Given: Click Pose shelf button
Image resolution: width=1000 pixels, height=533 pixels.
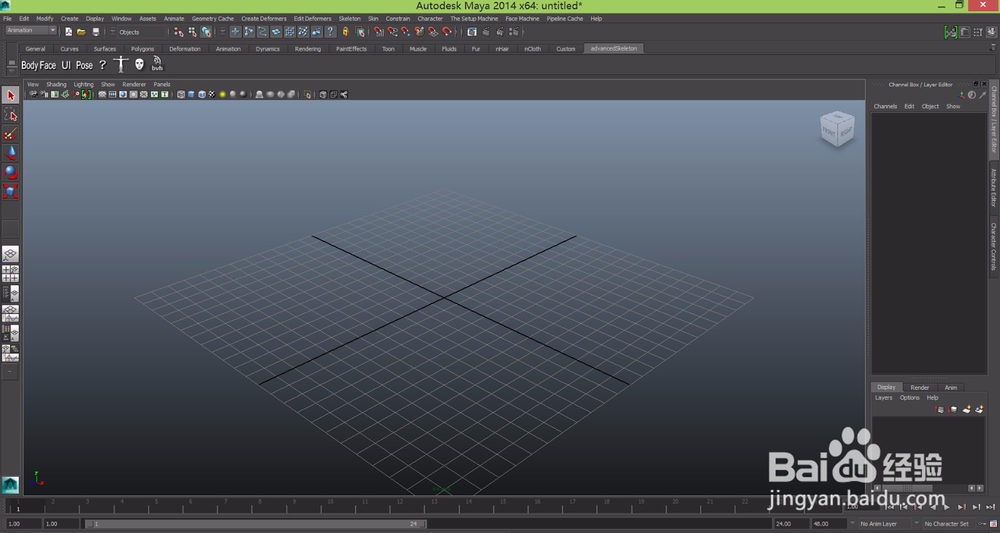Looking at the screenshot, I should (x=84, y=65).
